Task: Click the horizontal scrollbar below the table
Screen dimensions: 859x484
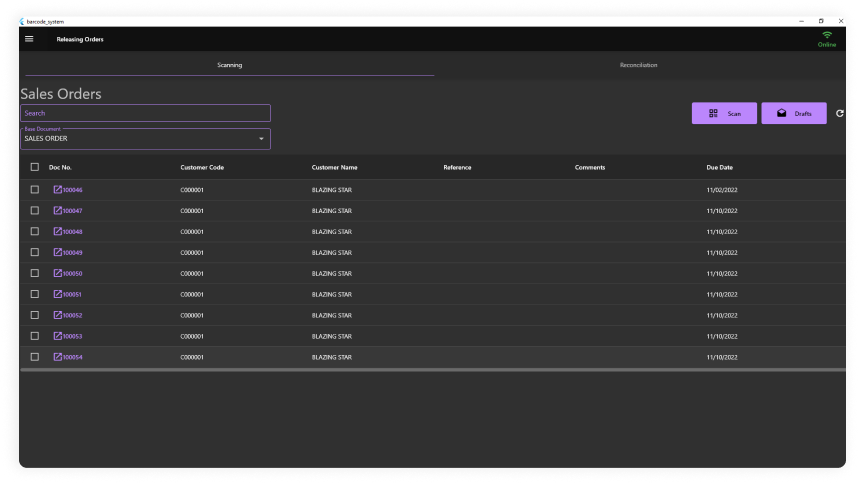Action: (433, 370)
